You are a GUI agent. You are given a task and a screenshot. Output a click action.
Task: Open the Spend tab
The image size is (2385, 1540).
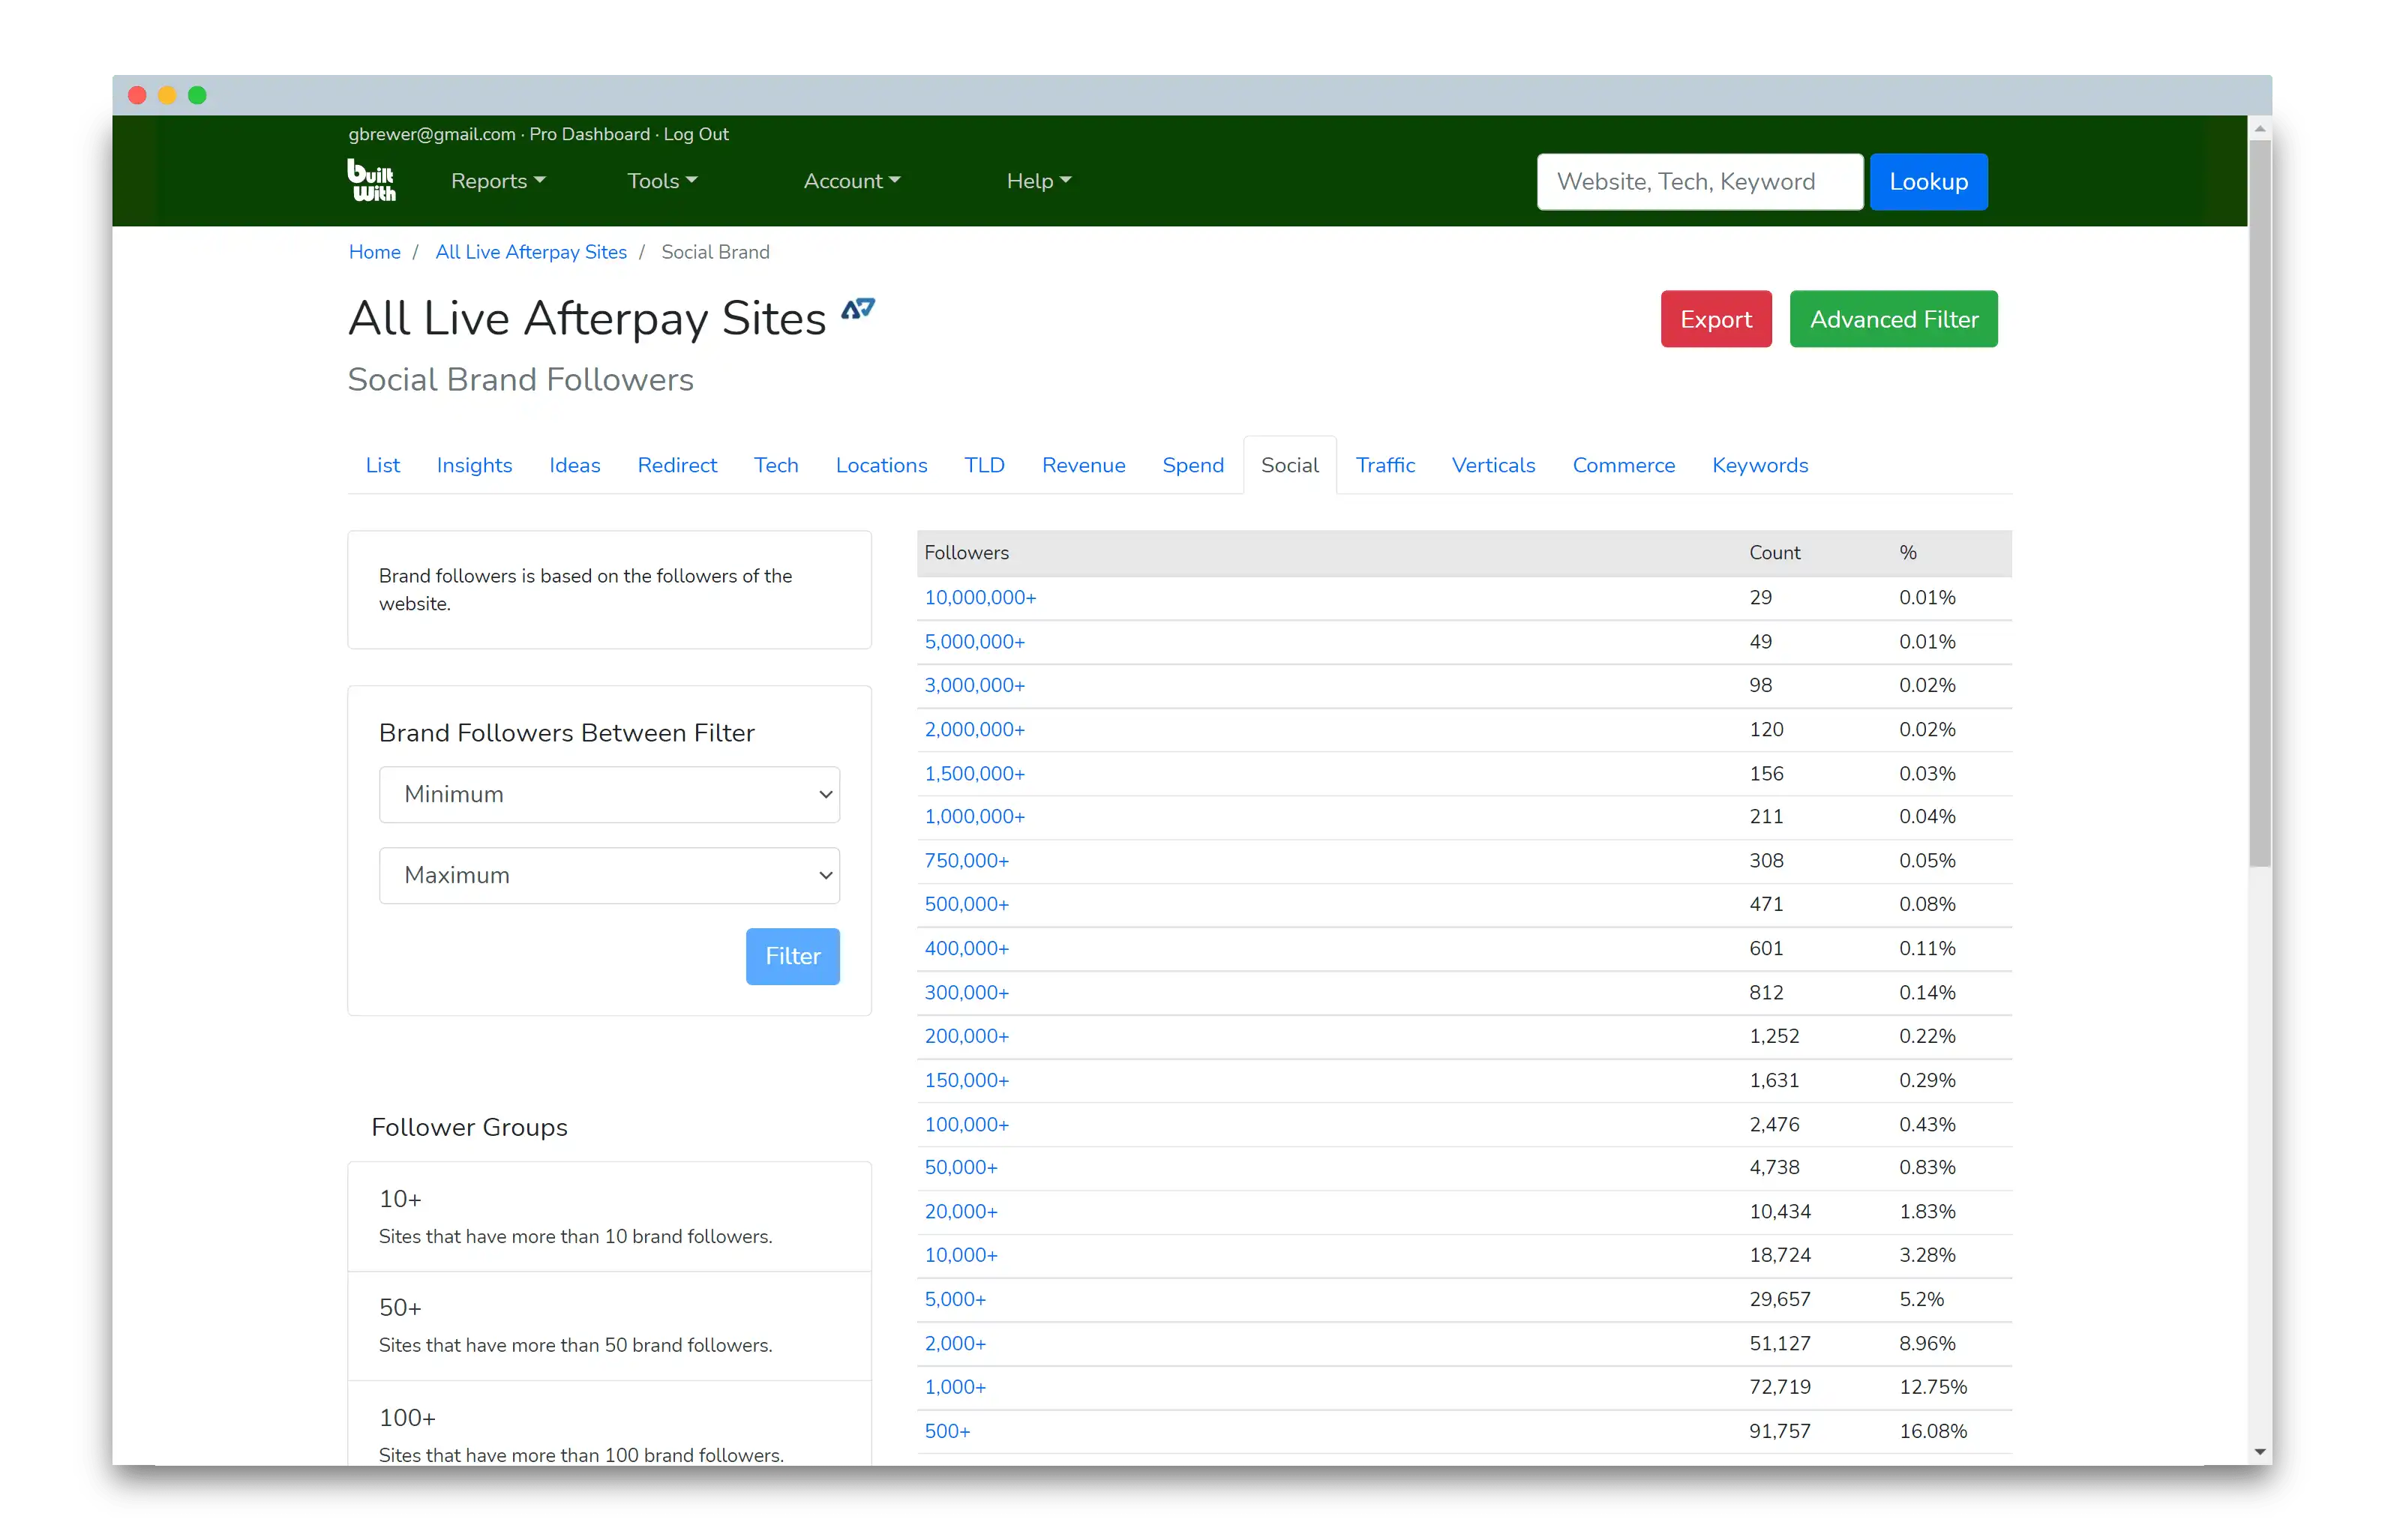(x=1192, y=465)
